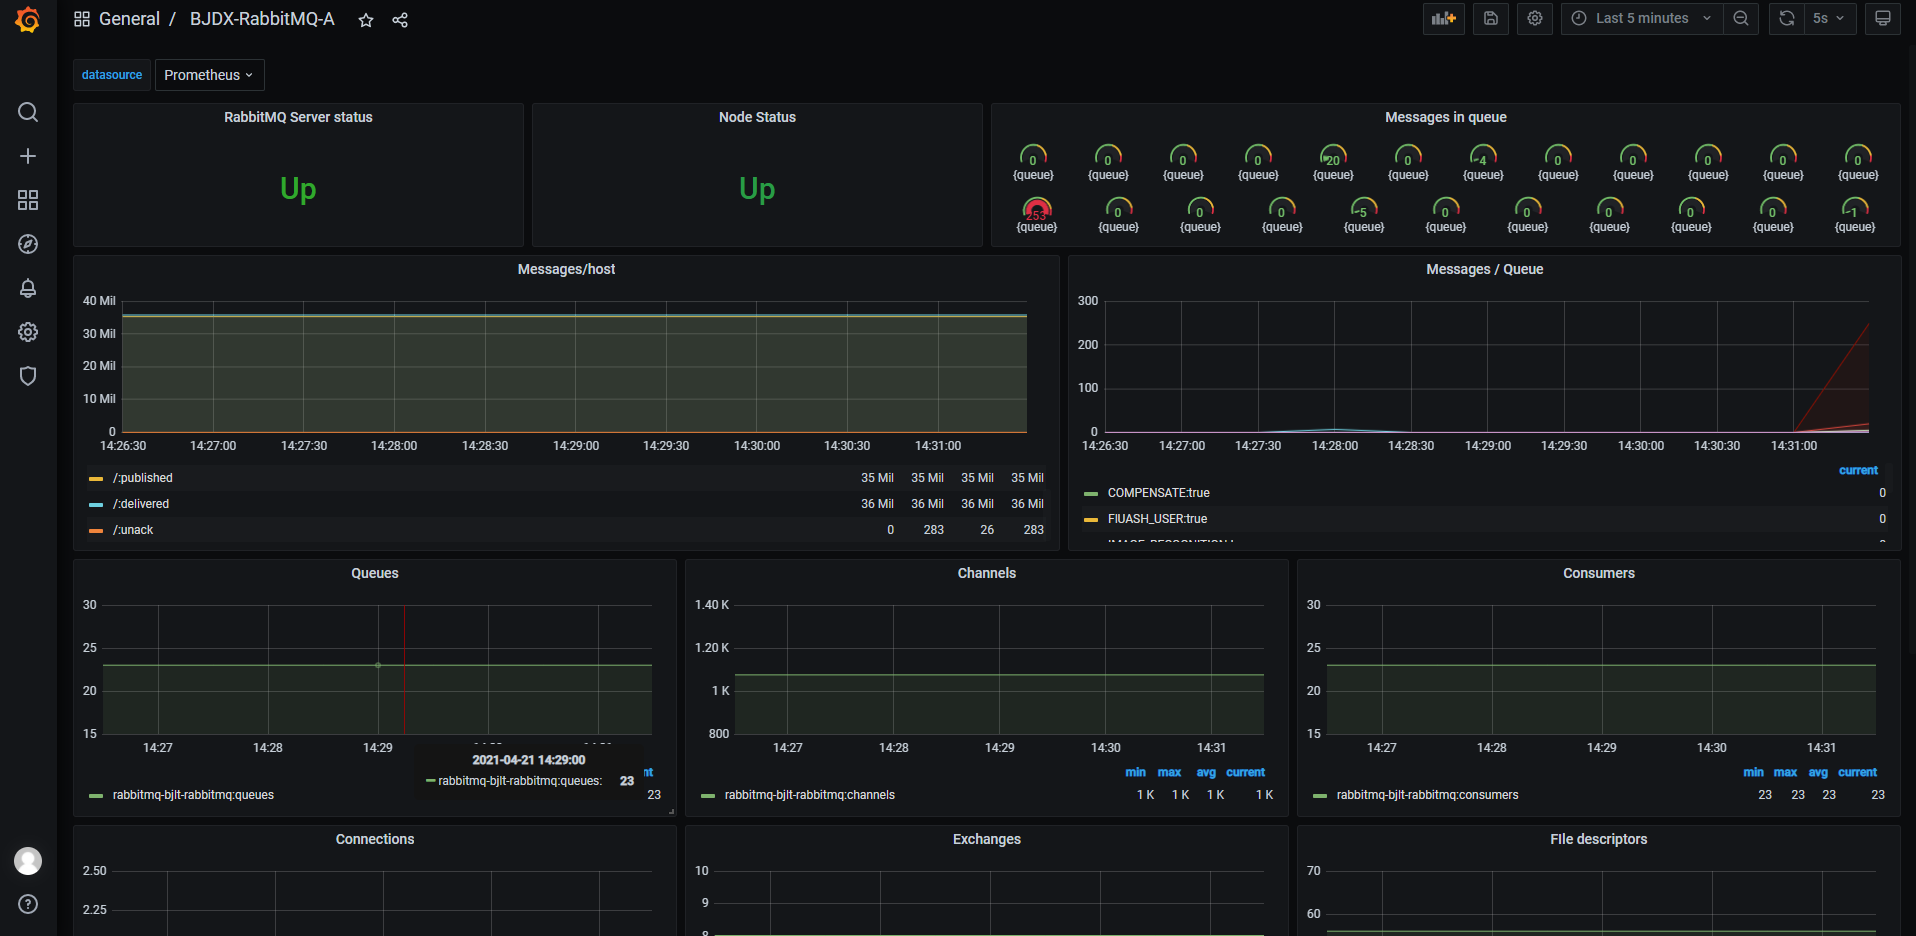The image size is (1916, 936).
Task: Open the Help question mark icon
Action: (x=28, y=904)
